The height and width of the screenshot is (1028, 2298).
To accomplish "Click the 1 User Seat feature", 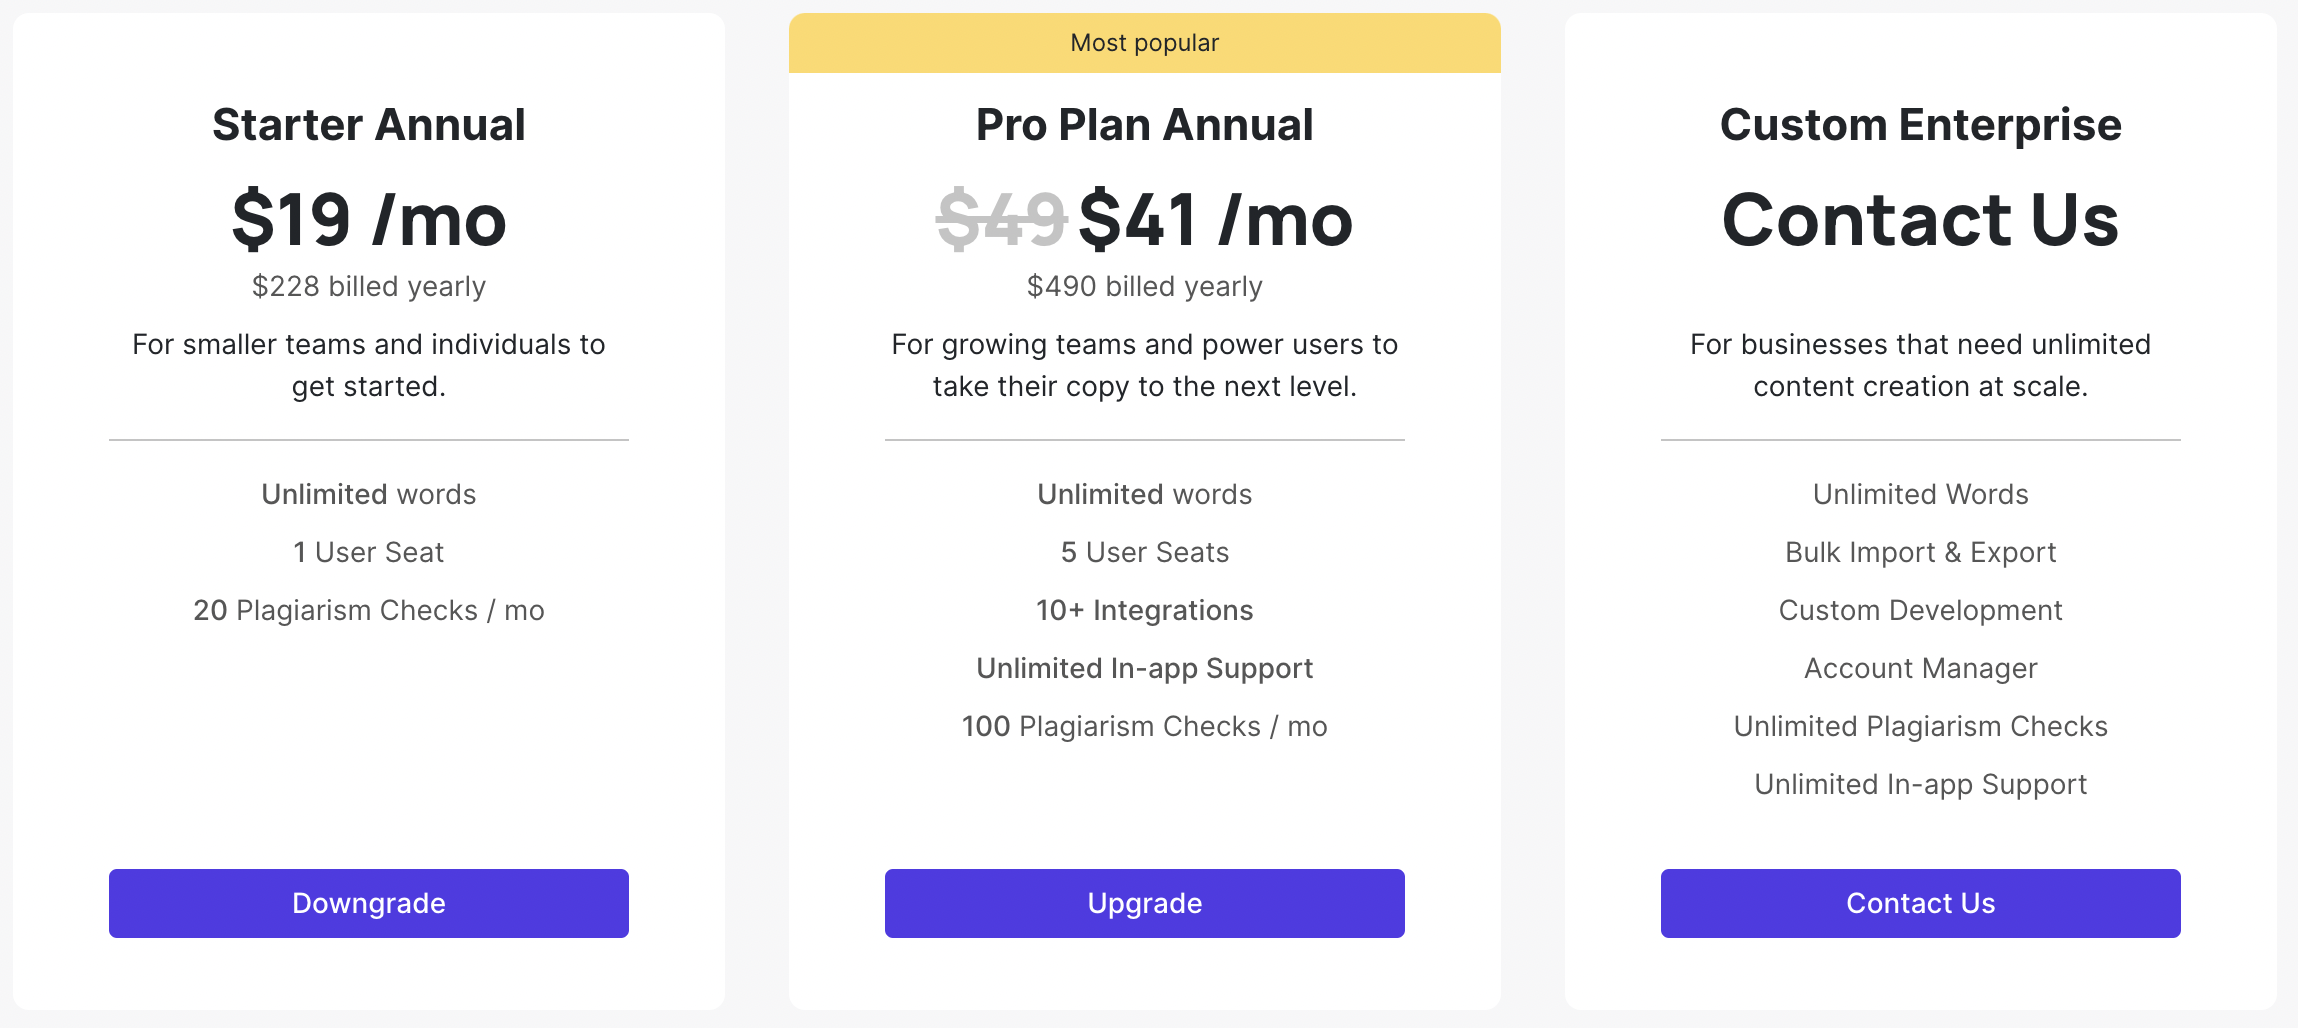I will pos(369,552).
